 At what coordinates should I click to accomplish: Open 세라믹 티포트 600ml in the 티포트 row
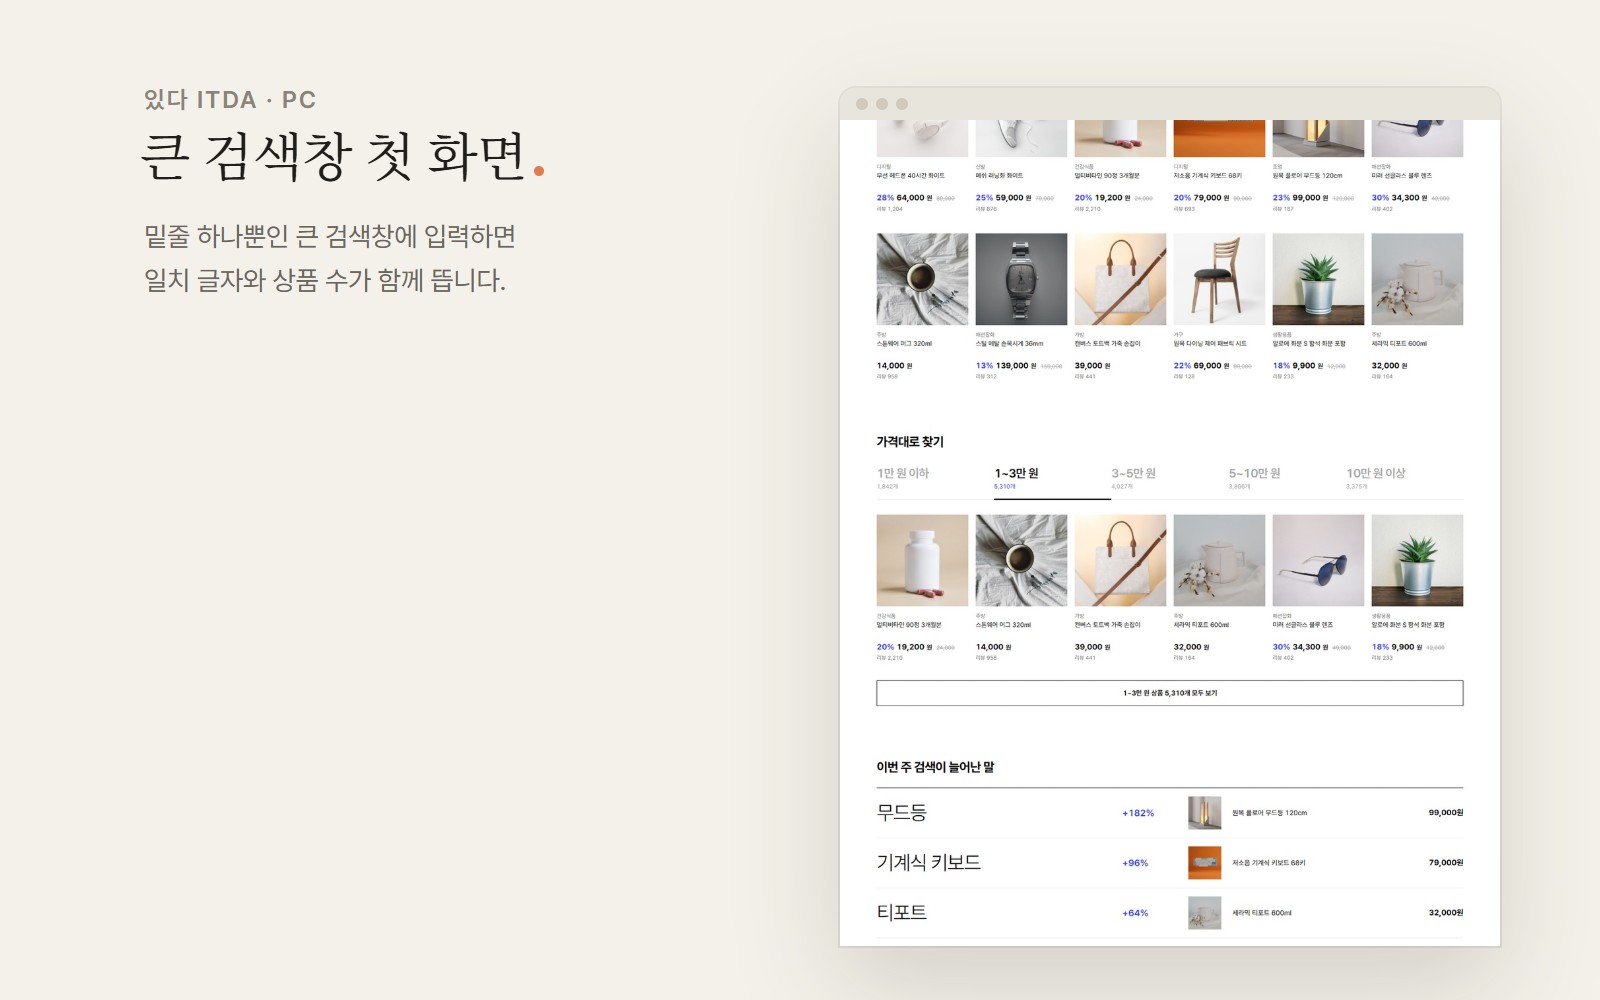click(x=1261, y=913)
